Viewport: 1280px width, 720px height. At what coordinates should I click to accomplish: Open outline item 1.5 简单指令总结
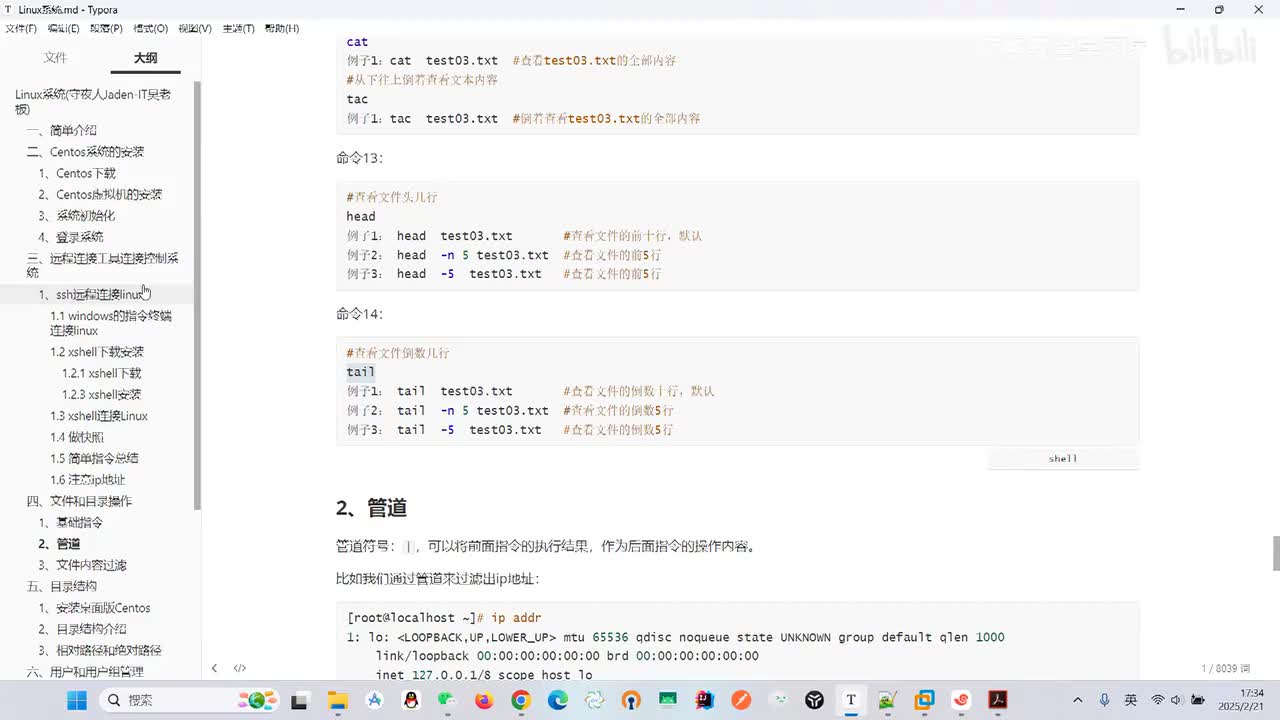pos(94,458)
